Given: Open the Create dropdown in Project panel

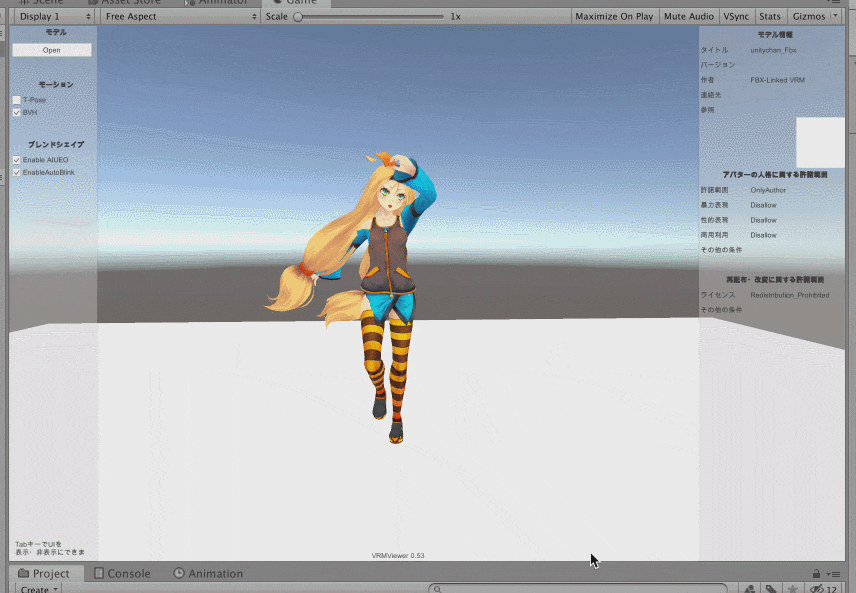Looking at the screenshot, I should 38,589.
